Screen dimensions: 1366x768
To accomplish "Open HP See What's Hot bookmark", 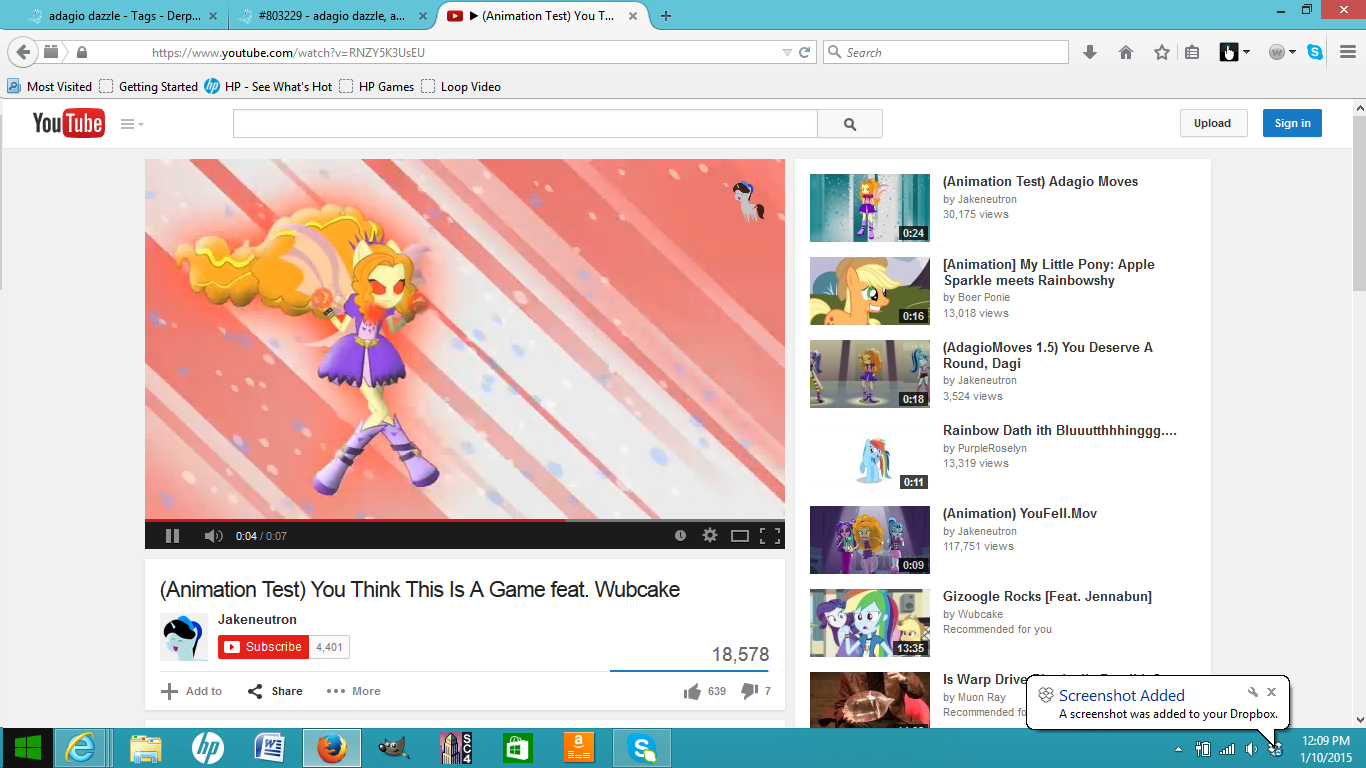I will [x=268, y=87].
